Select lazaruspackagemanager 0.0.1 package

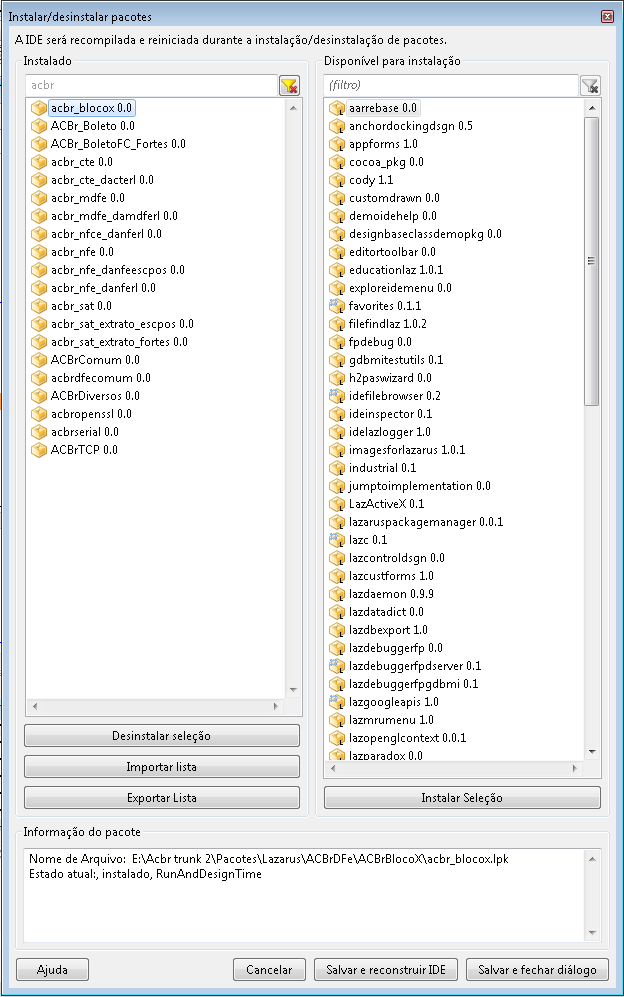[426, 522]
